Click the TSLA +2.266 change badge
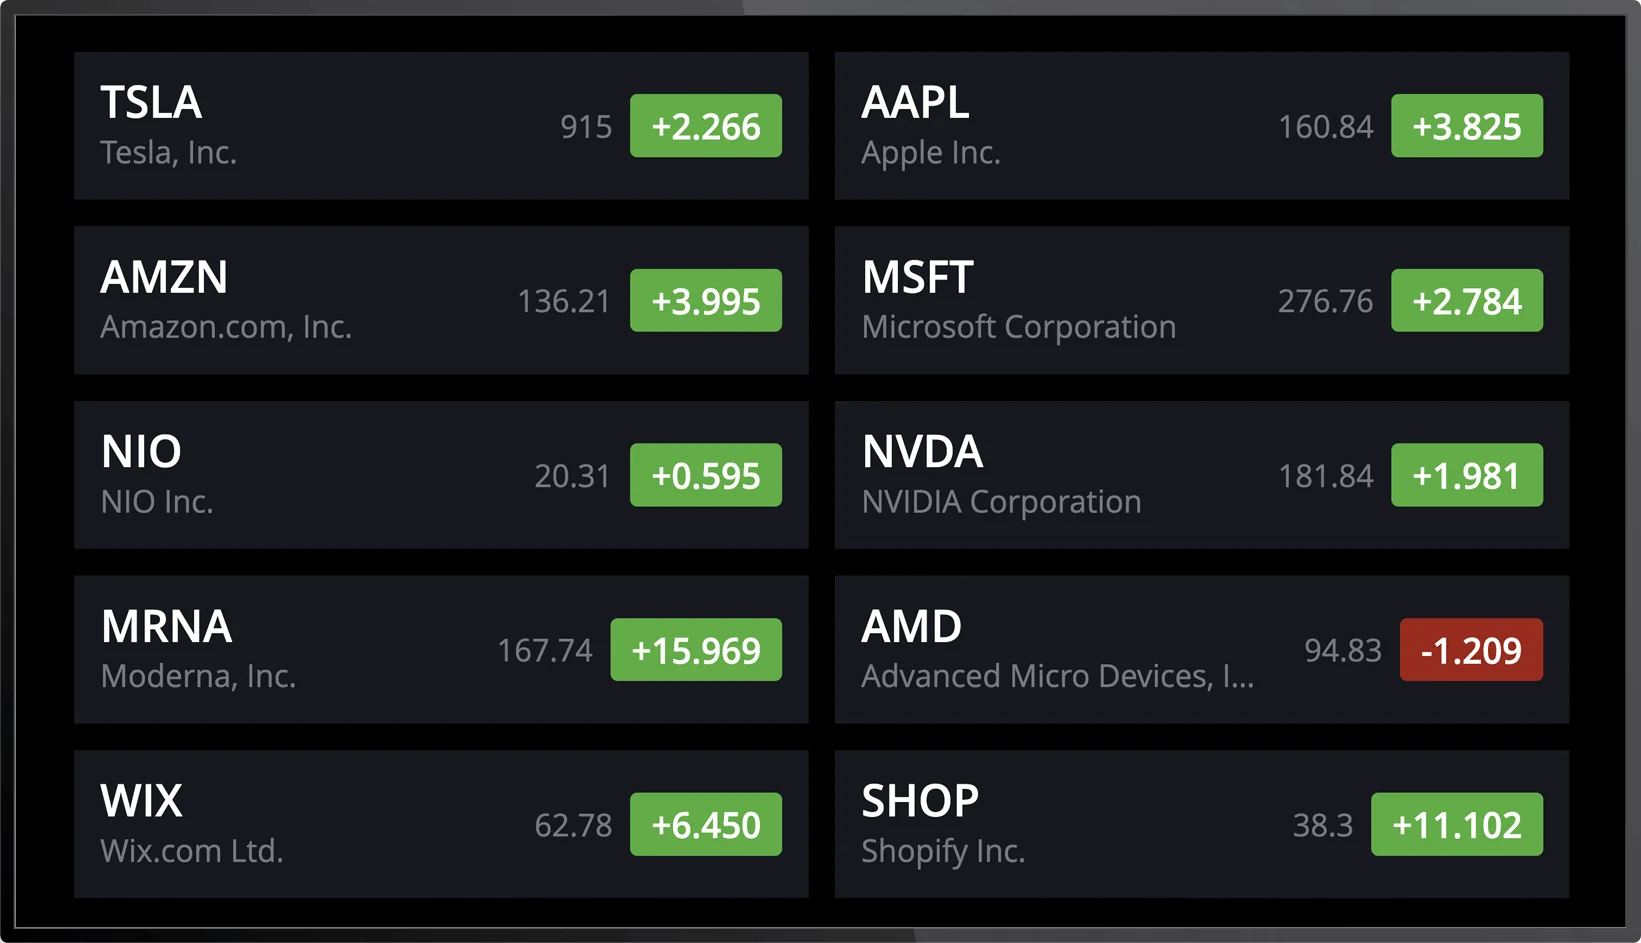Screen dimensions: 1641x943 click(x=705, y=126)
